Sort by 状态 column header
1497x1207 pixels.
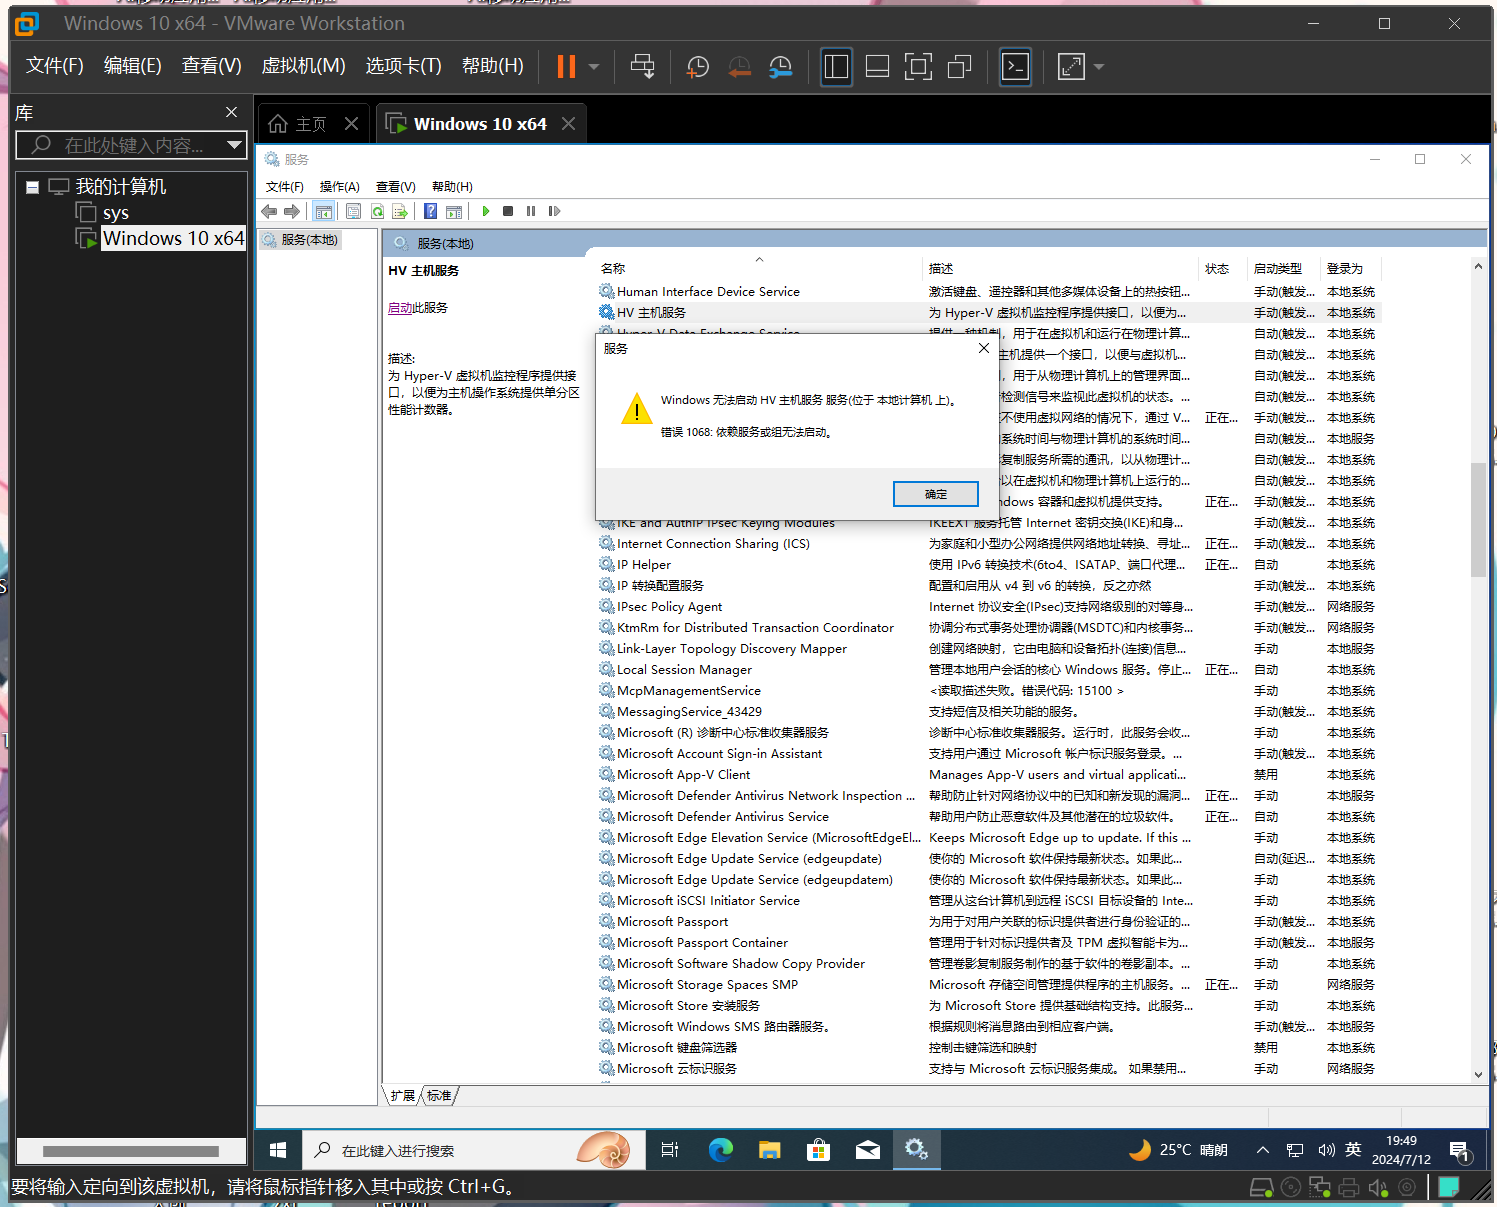tap(1222, 268)
